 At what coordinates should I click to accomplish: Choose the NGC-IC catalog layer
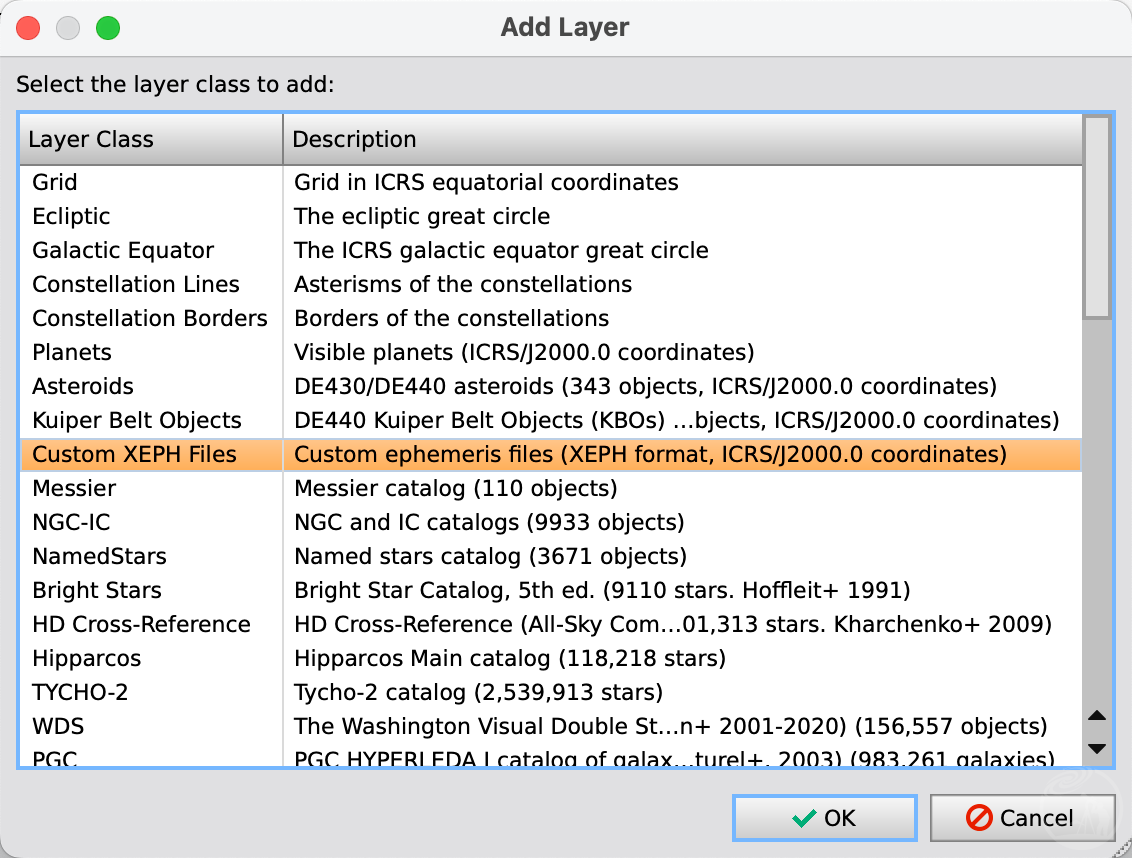(x=71, y=522)
